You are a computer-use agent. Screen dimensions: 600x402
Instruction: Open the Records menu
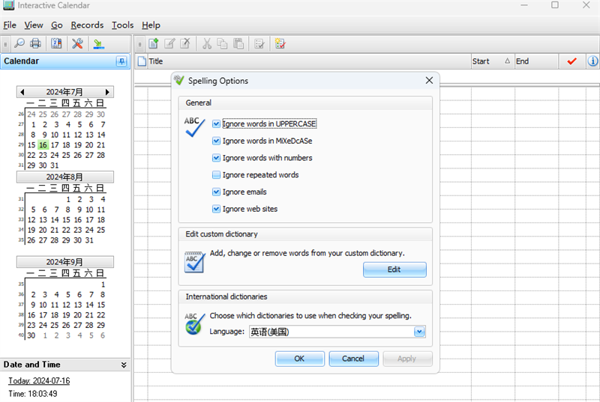pos(86,24)
